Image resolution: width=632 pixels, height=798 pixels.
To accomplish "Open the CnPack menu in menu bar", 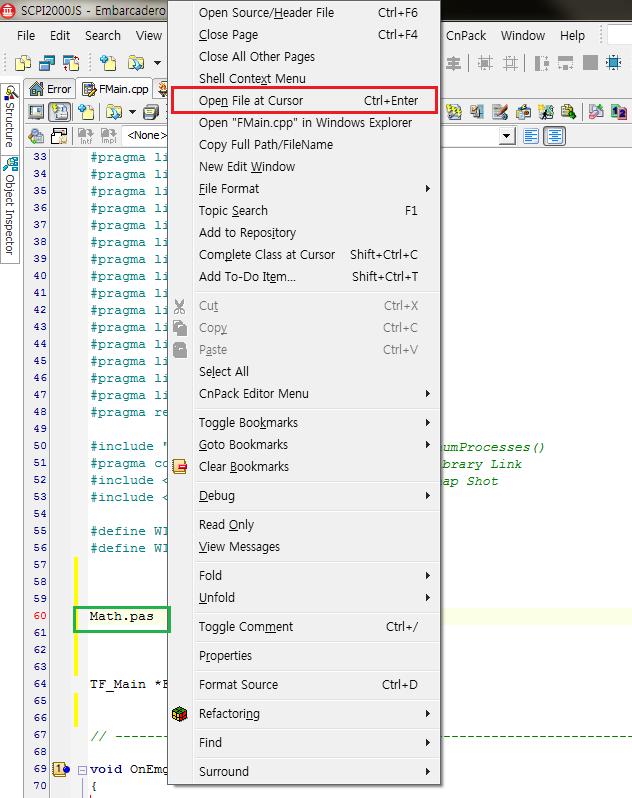I will (465, 35).
